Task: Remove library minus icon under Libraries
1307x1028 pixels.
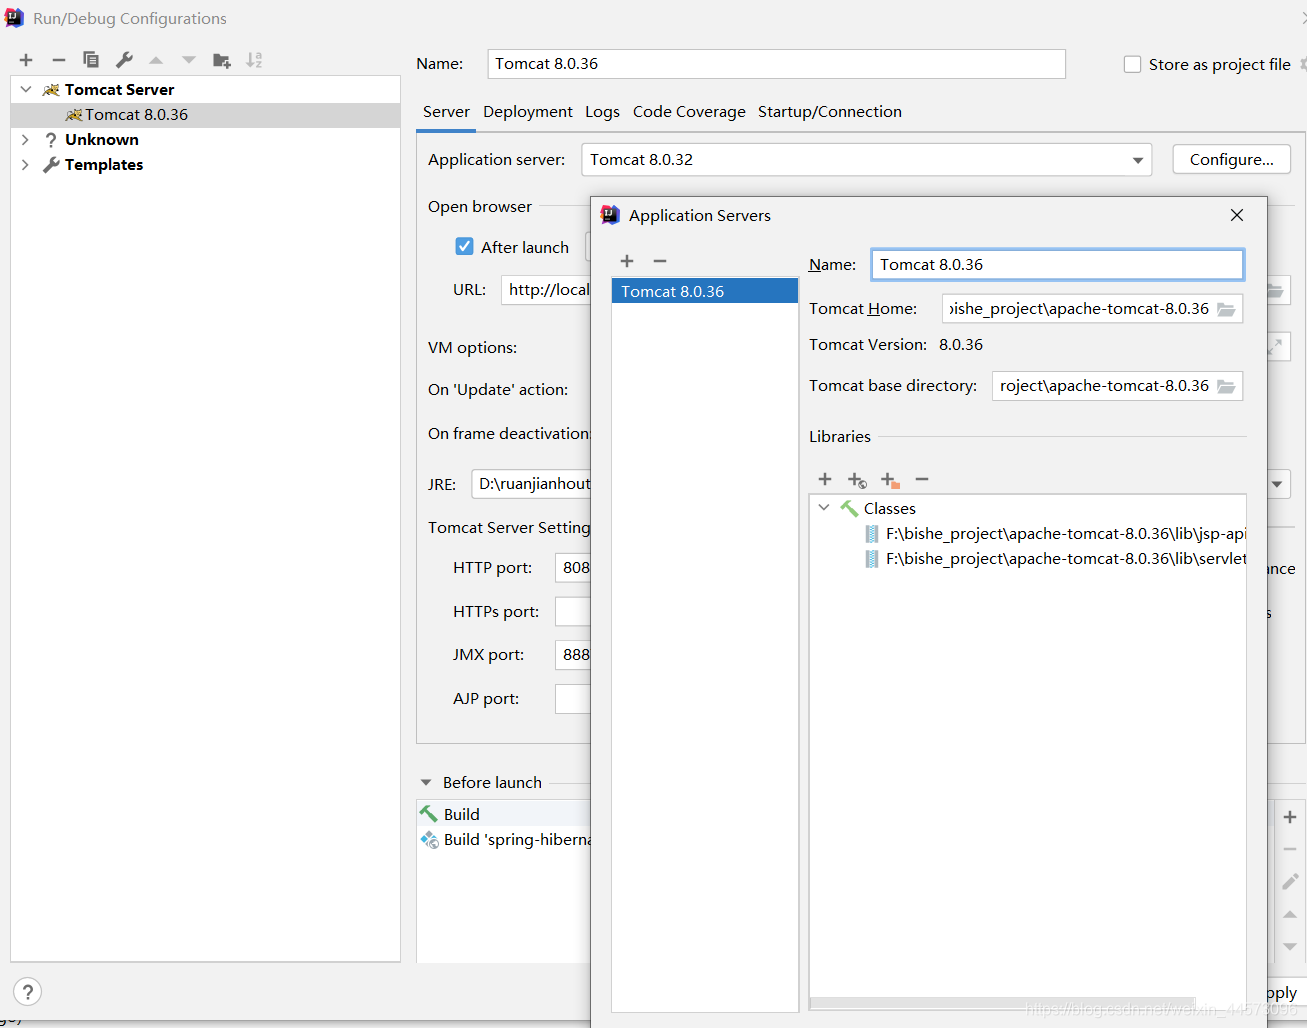Action: [922, 479]
